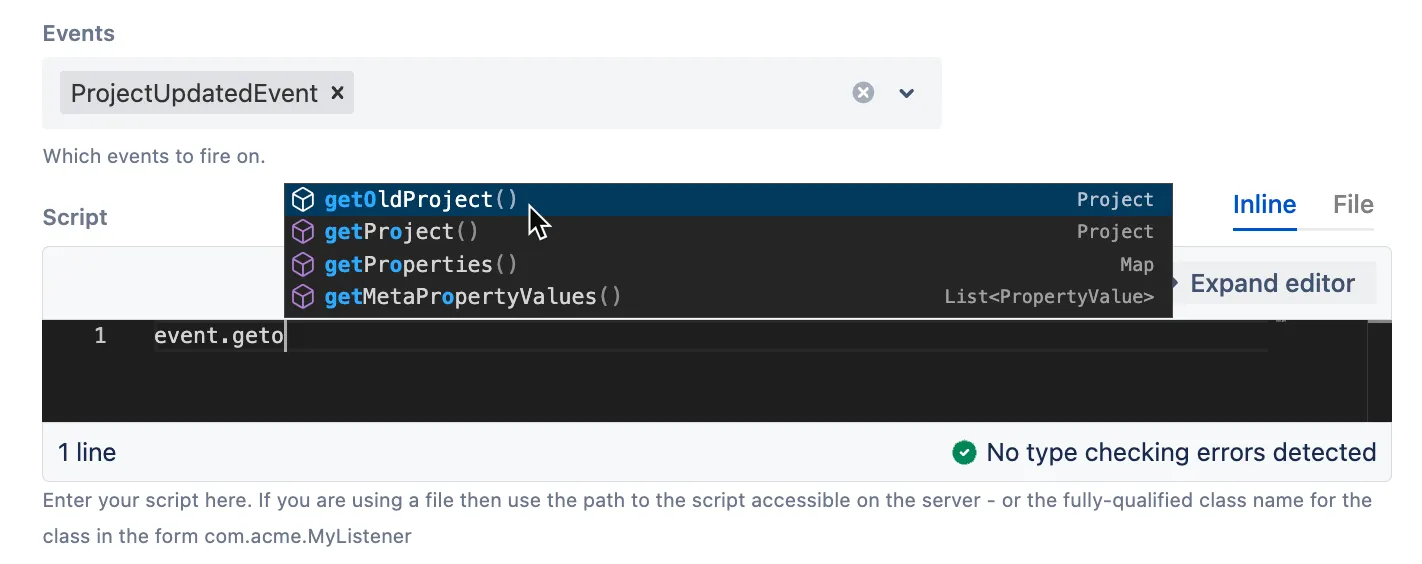Click line number 1 in the gutter

pyautogui.click(x=100, y=336)
